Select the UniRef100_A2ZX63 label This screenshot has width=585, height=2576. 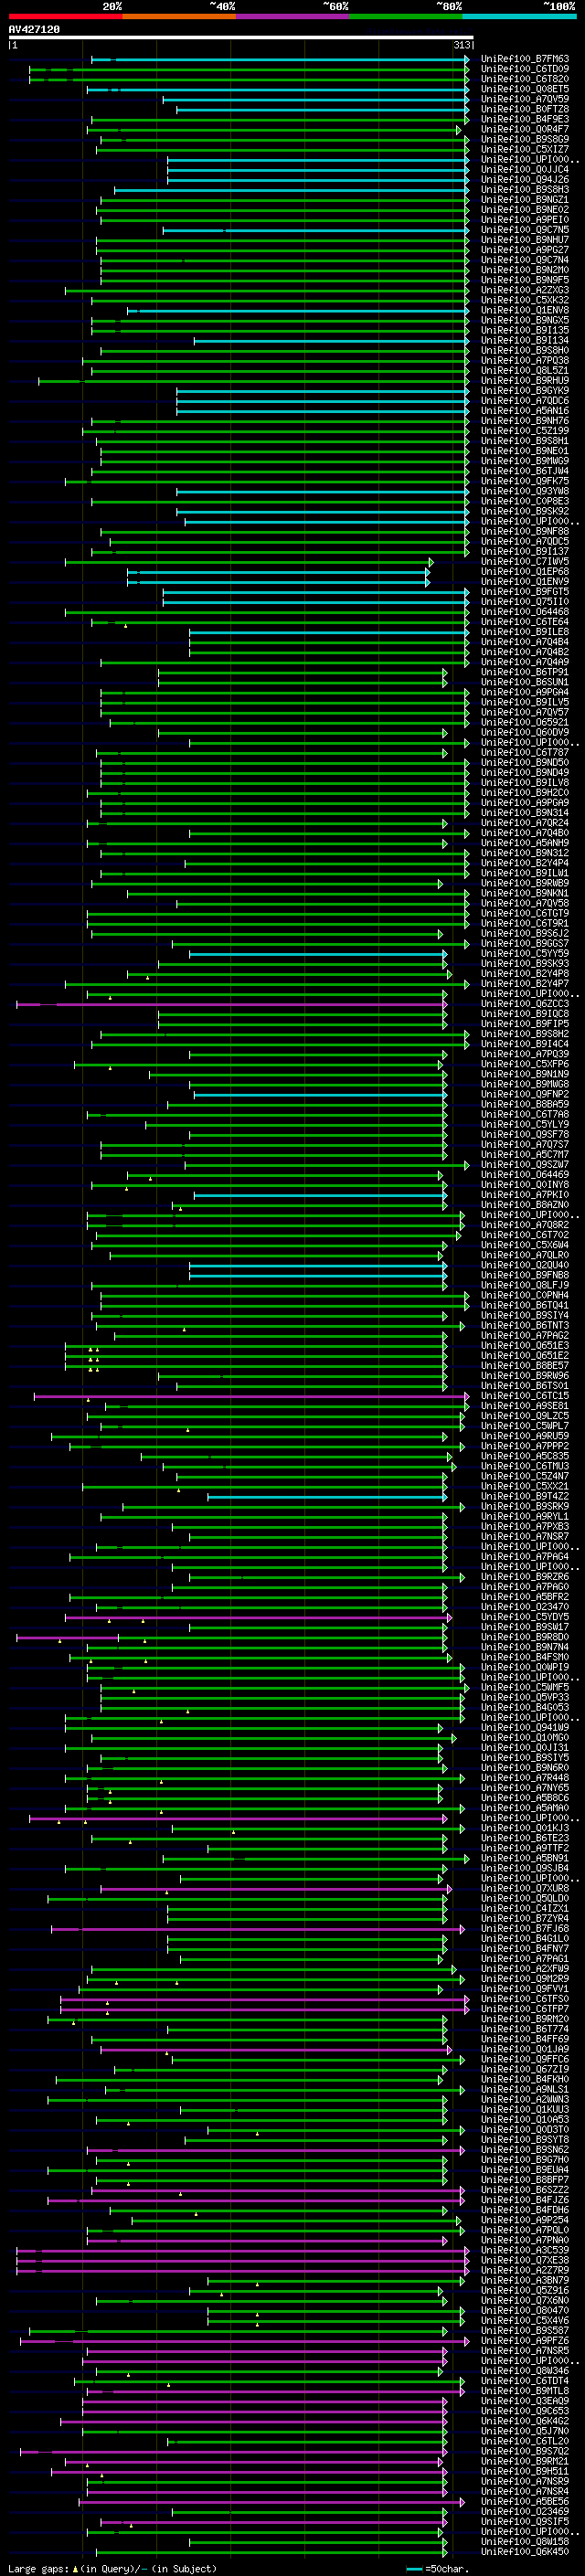tap(525, 290)
